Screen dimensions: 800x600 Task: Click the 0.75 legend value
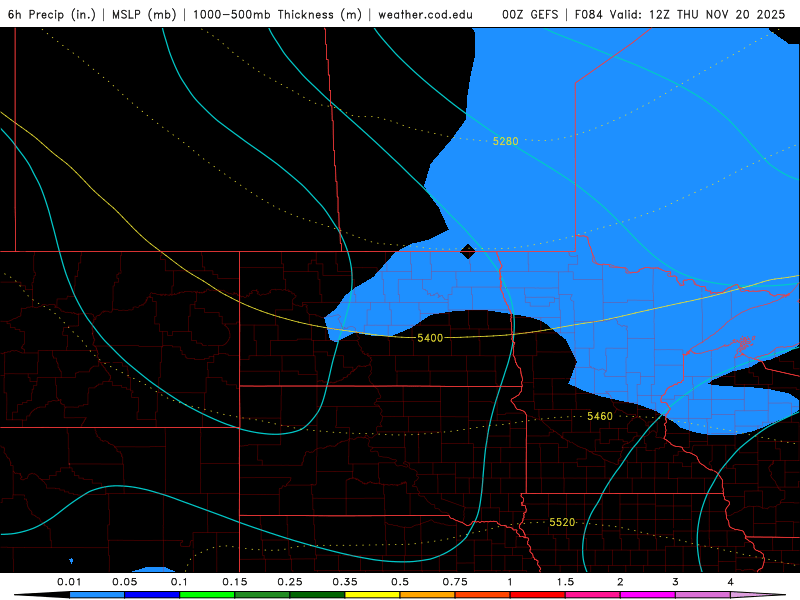coord(455,582)
